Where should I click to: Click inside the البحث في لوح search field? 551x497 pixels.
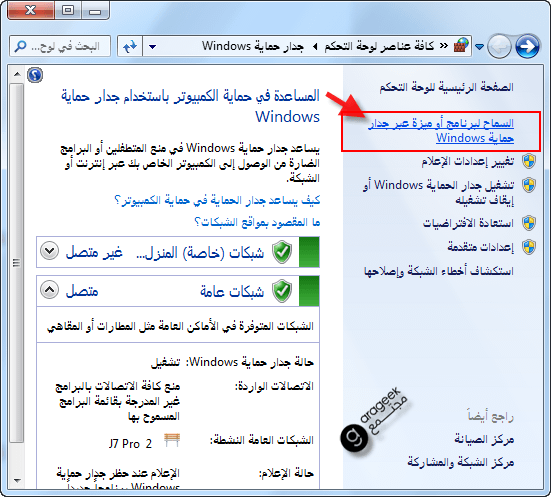click(x=60, y=46)
